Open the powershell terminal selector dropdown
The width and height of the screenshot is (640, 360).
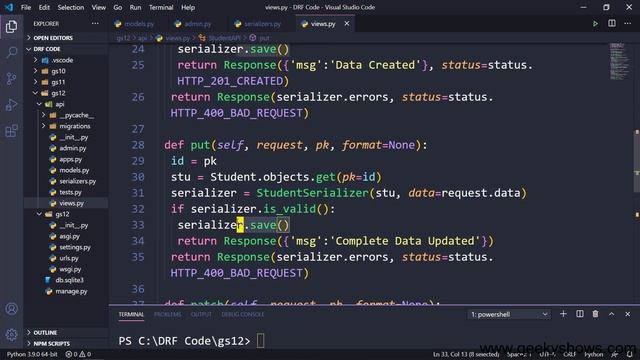509,314
